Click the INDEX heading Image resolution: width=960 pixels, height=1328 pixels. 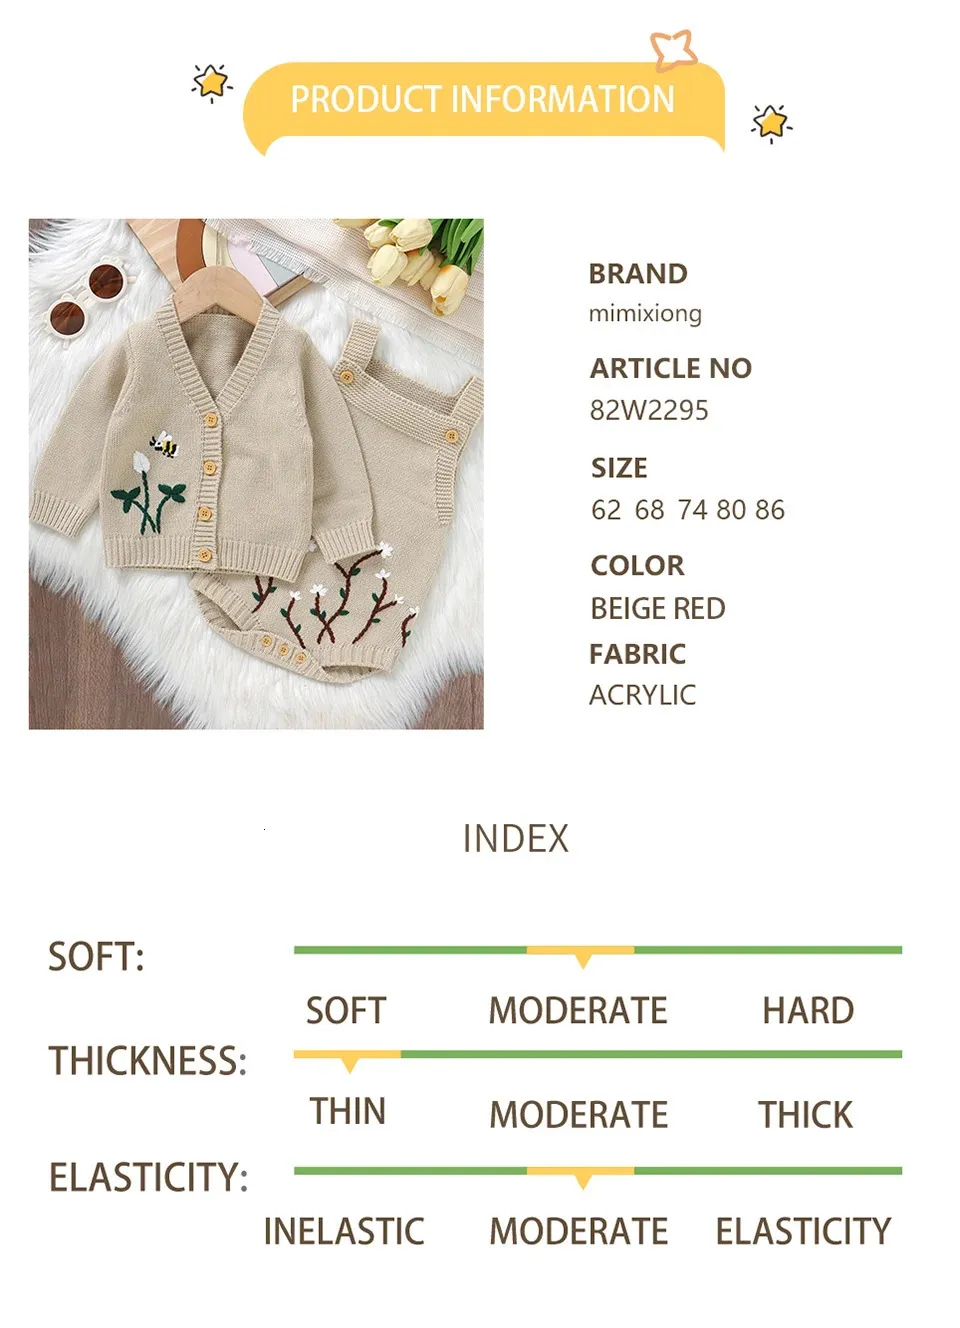pyautogui.click(x=516, y=839)
